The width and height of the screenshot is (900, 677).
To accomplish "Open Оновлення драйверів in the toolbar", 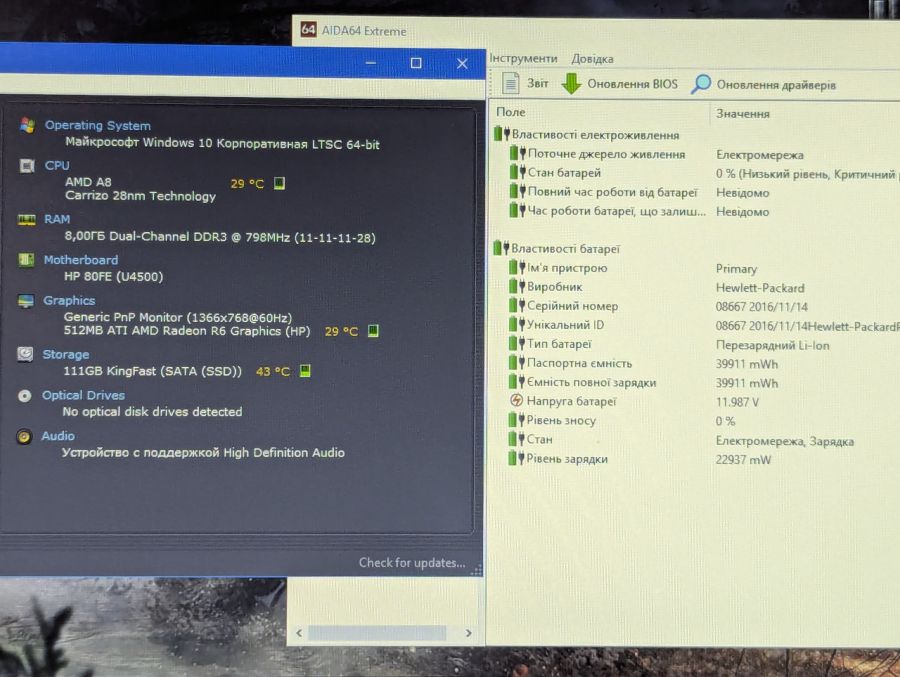I will pyautogui.click(x=776, y=85).
